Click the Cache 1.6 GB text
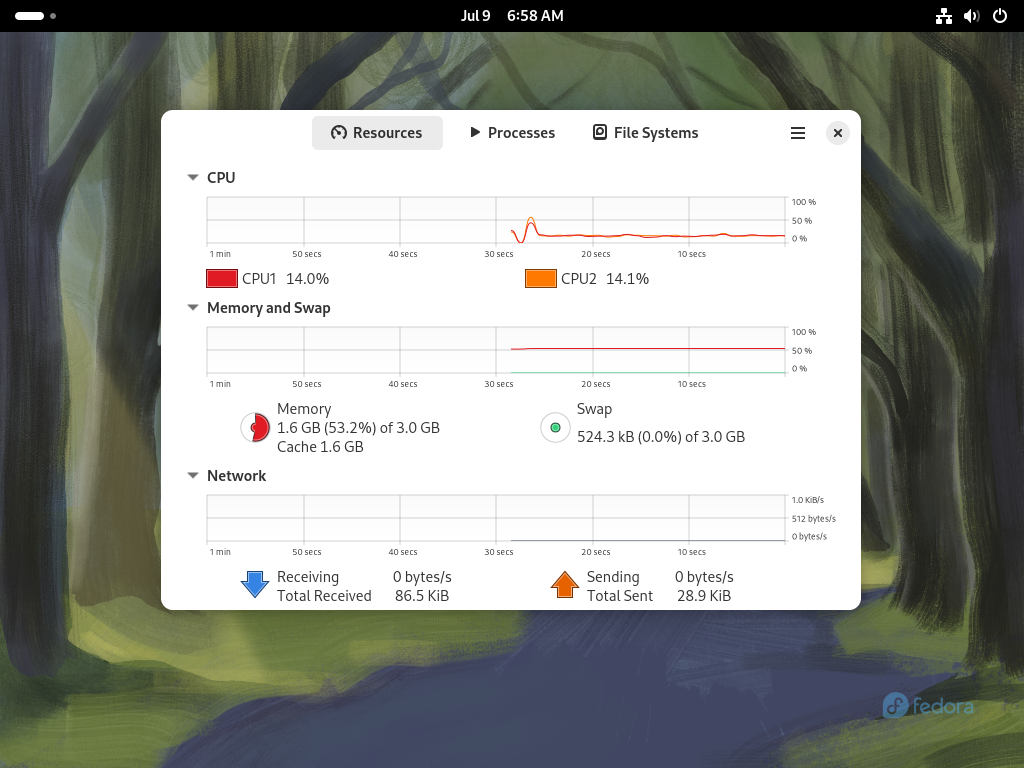 click(320, 447)
